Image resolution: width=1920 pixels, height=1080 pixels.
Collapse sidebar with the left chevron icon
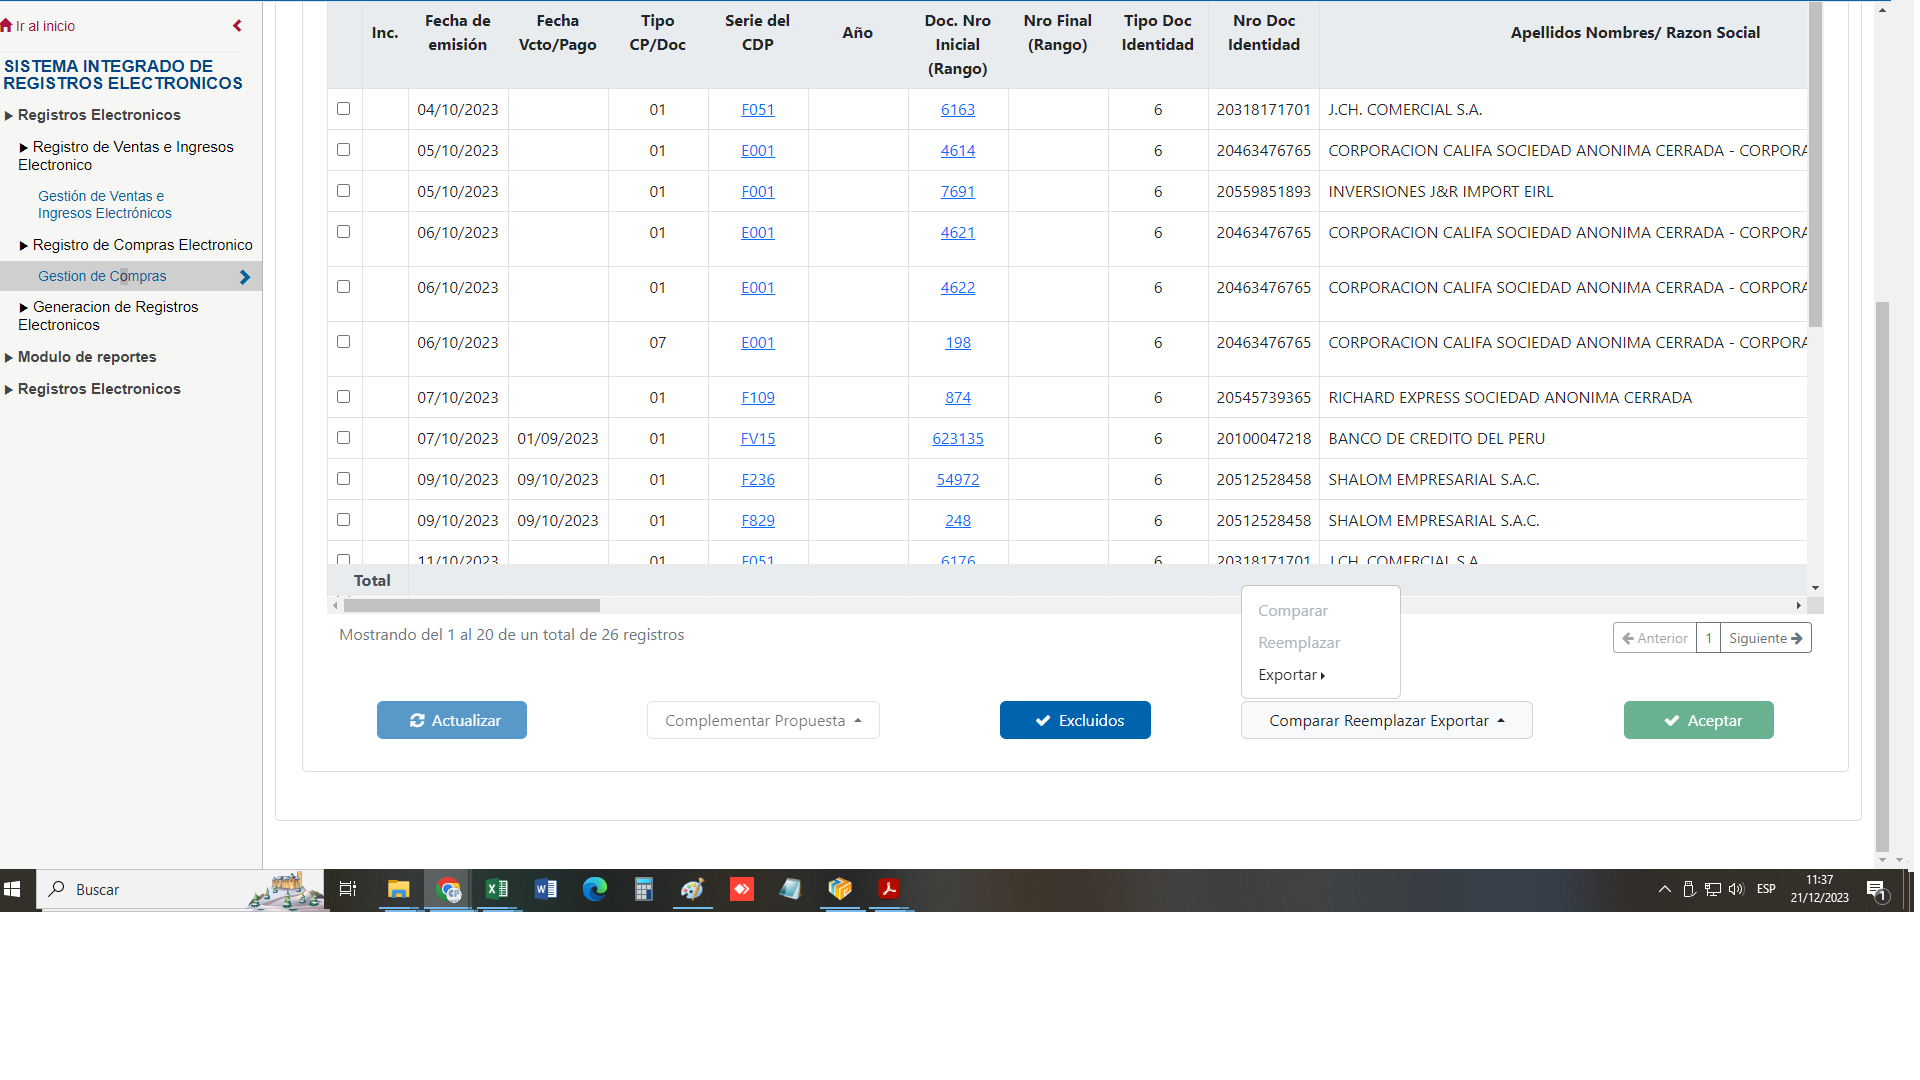(237, 26)
